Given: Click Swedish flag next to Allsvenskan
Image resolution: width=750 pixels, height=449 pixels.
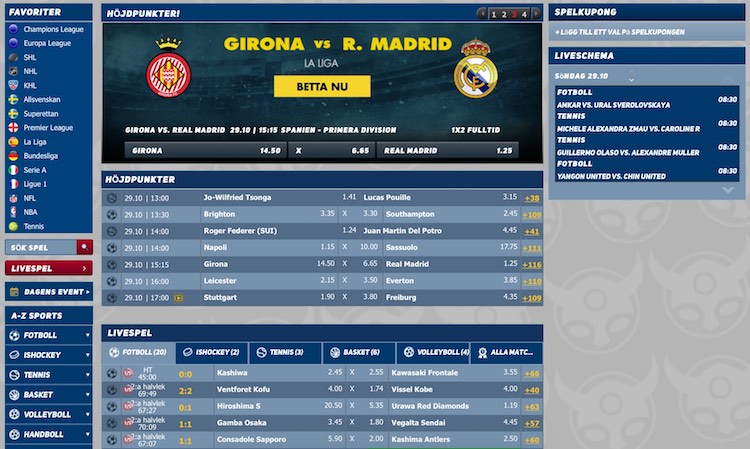Looking at the screenshot, I should click(x=13, y=99).
